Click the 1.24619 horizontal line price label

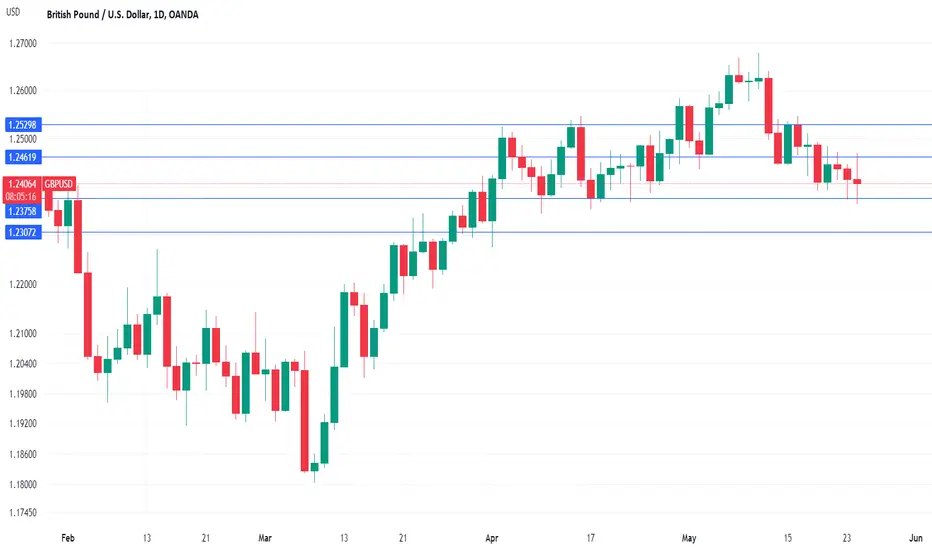coord(23,158)
